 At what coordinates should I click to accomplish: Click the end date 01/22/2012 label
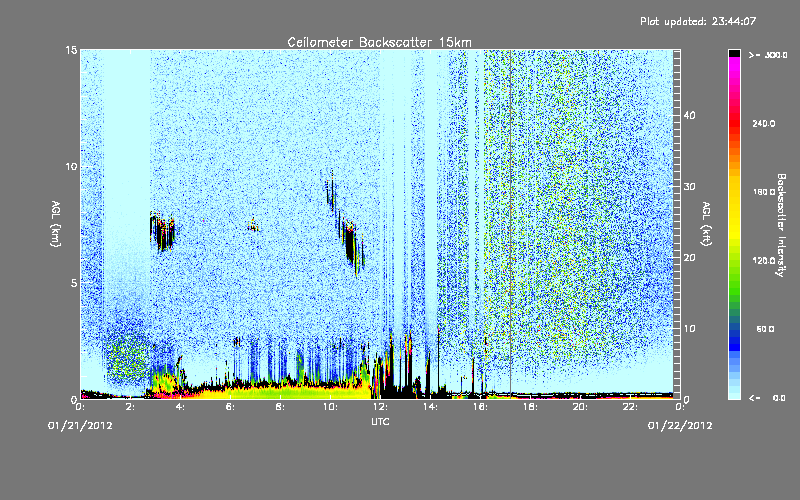[x=680, y=426]
